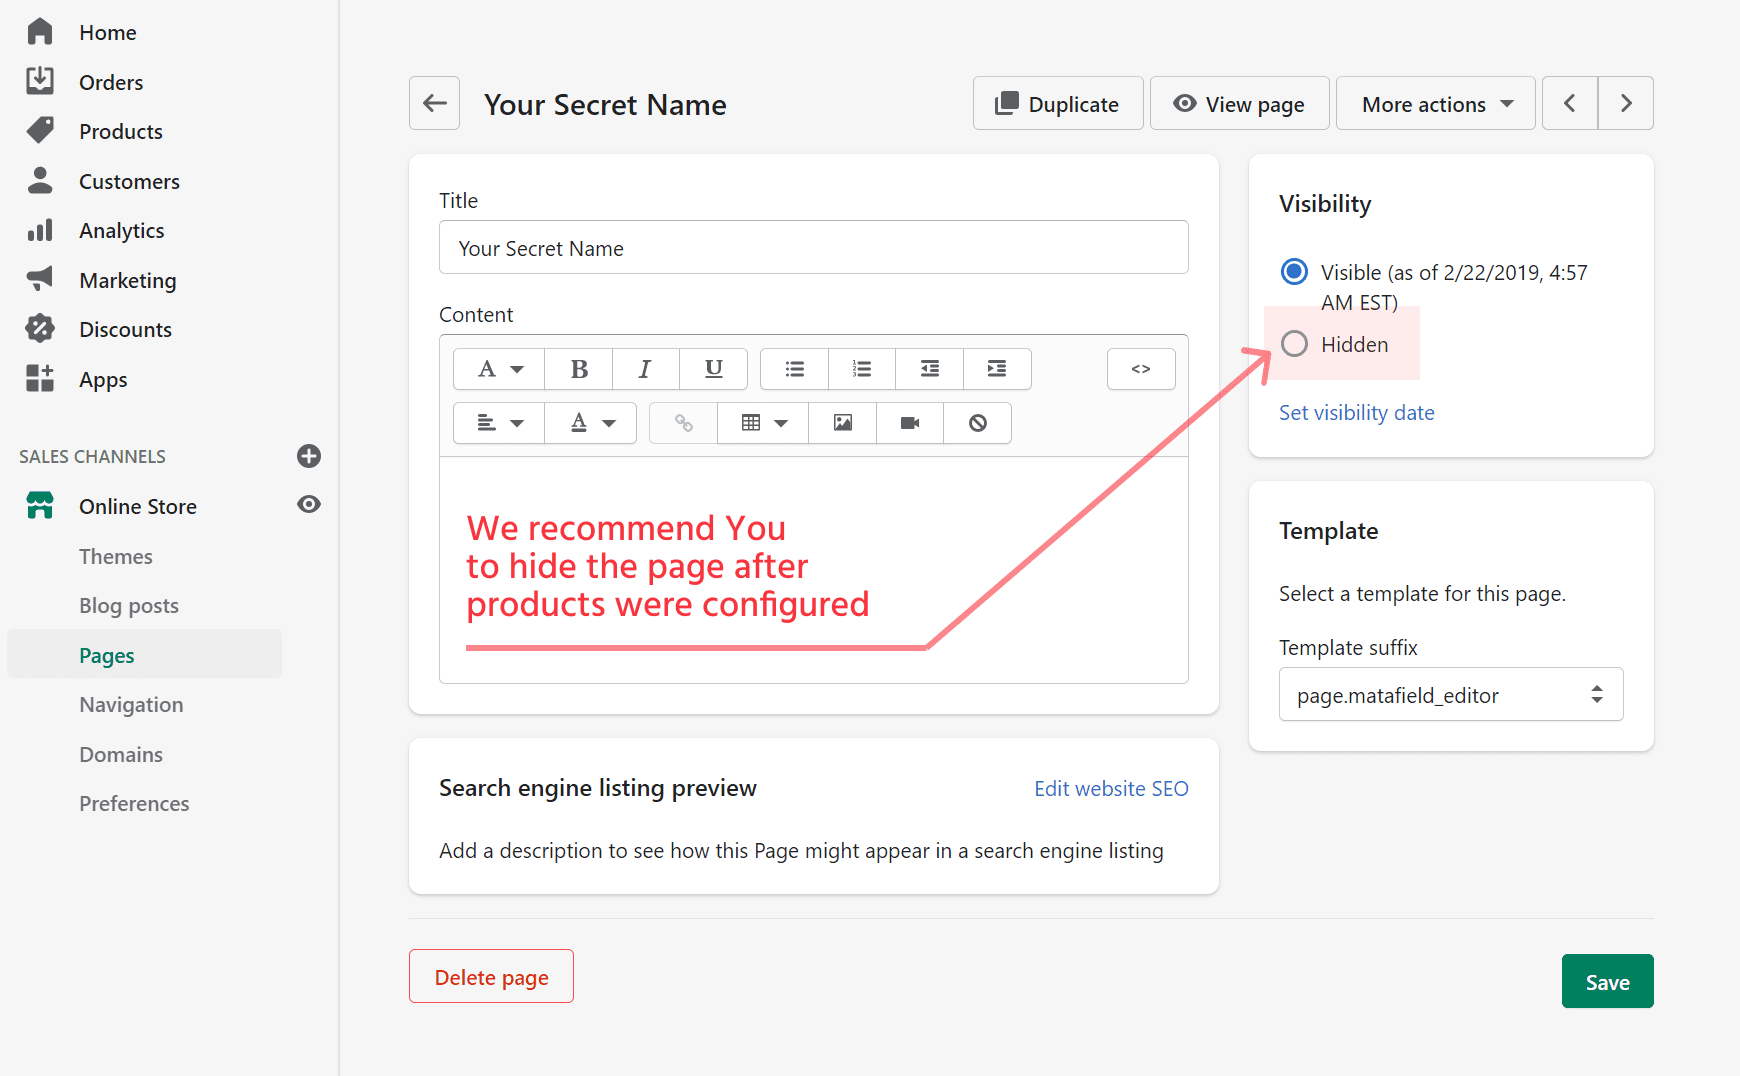Open Edit website SEO
The image size is (1740, 1076).
pyautogui.click(x=1111, y=788)
